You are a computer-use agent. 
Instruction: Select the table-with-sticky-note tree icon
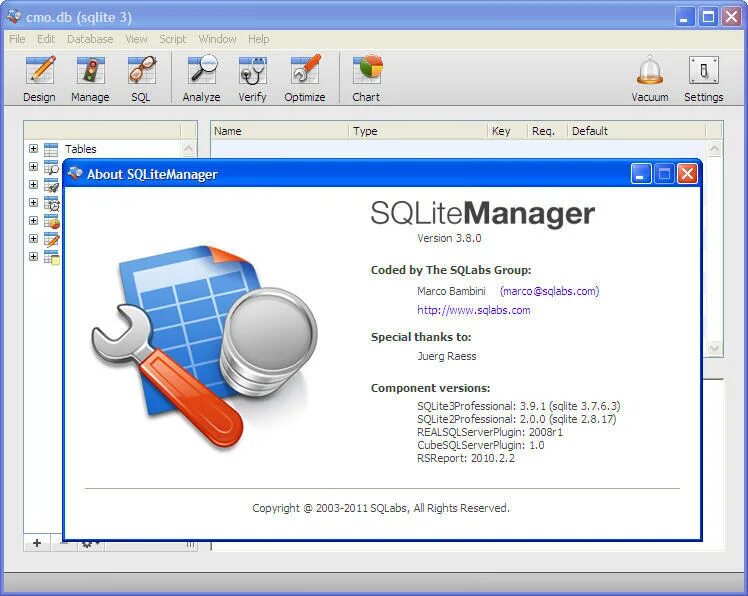(x=51, y=257)
